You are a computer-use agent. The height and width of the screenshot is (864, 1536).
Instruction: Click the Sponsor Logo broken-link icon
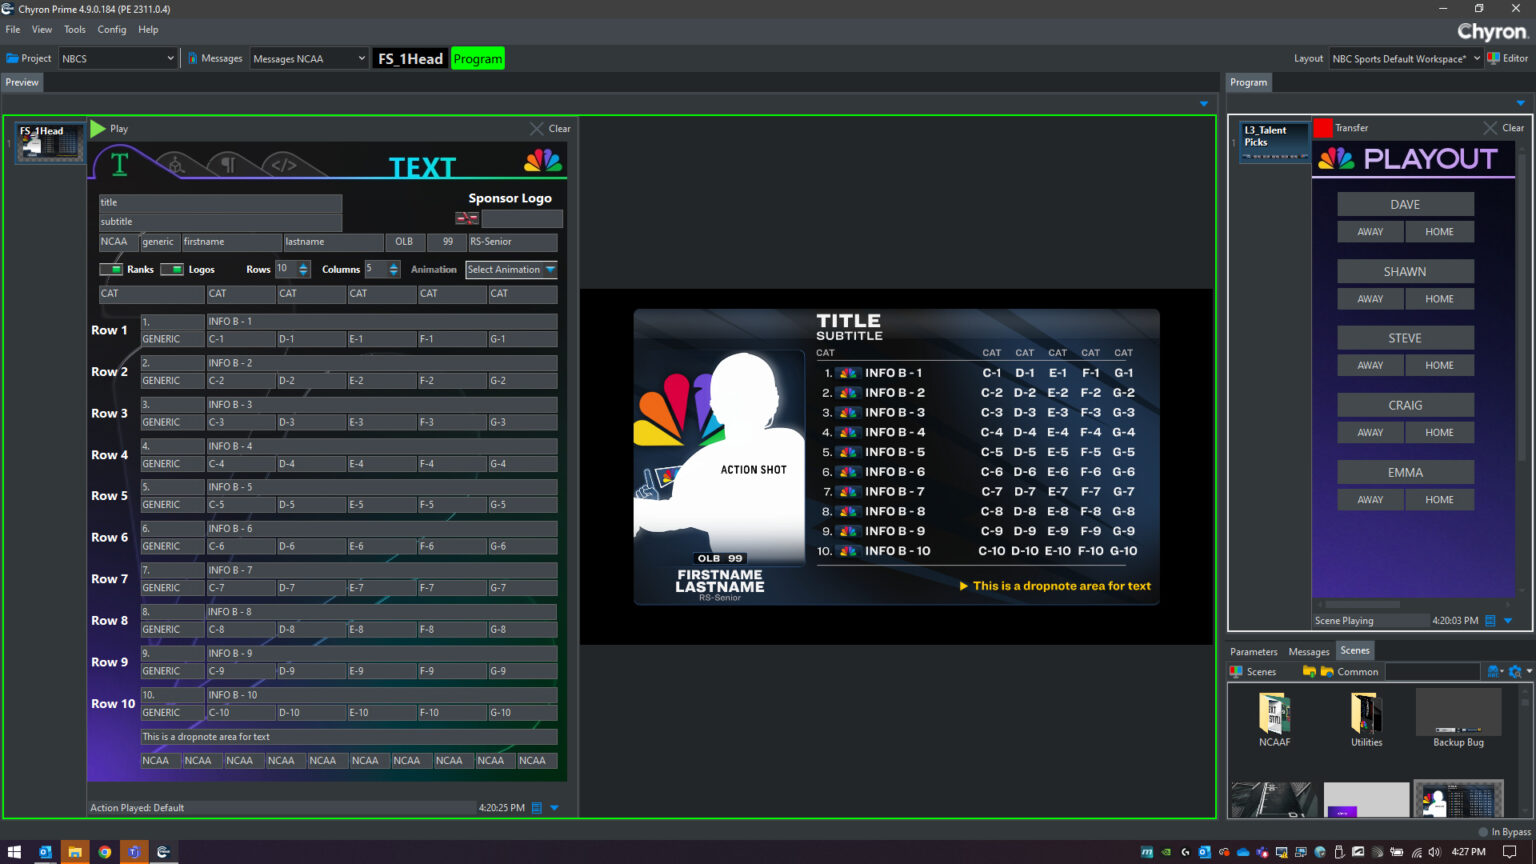(x=466, y=218)
